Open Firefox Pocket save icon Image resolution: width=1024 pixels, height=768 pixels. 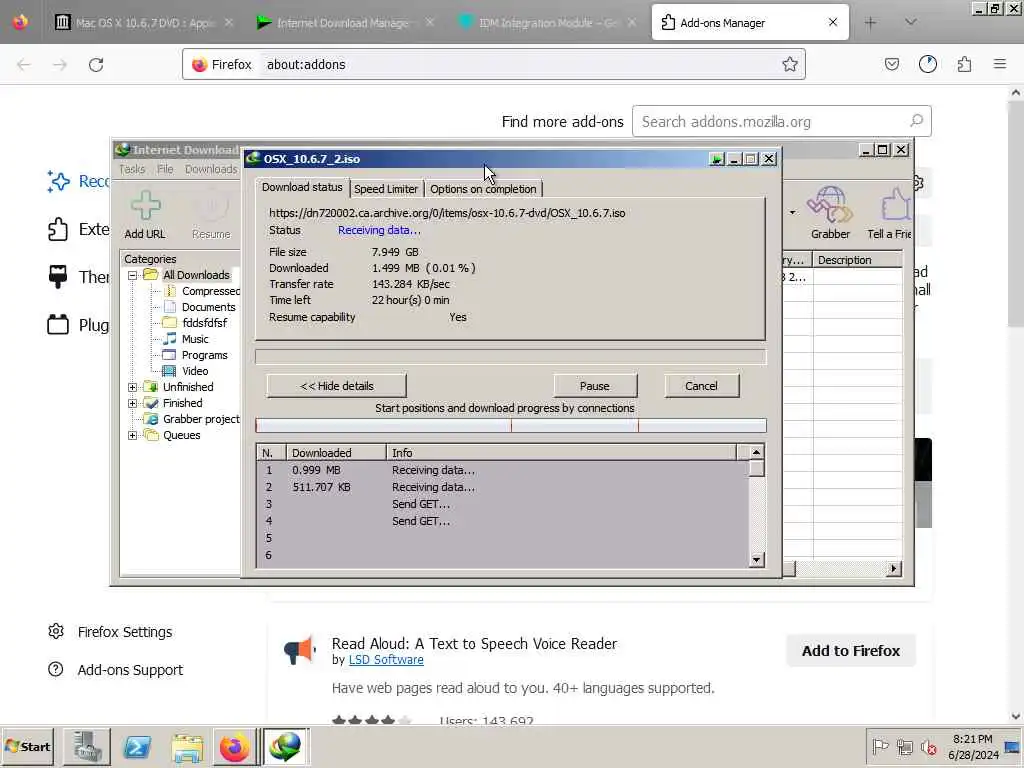891,64
